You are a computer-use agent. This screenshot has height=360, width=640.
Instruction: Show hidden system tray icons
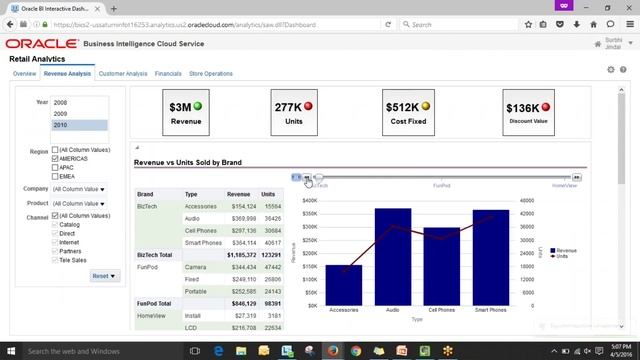(553, 351)
